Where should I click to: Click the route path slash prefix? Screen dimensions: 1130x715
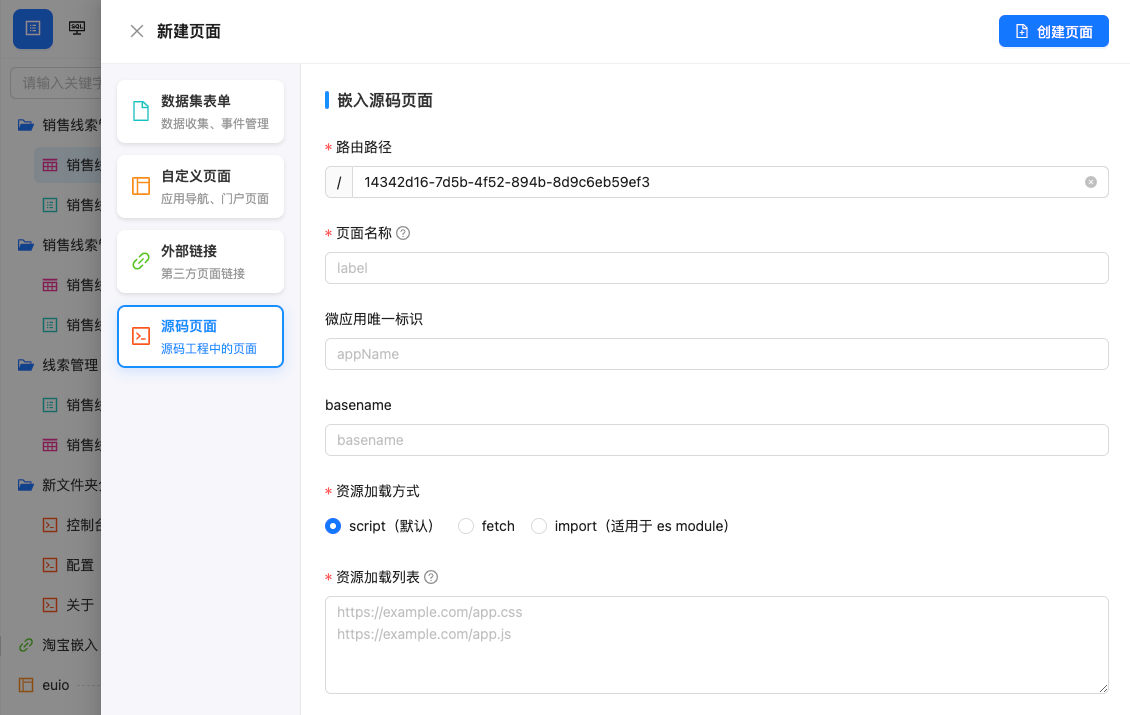[339, 182]
